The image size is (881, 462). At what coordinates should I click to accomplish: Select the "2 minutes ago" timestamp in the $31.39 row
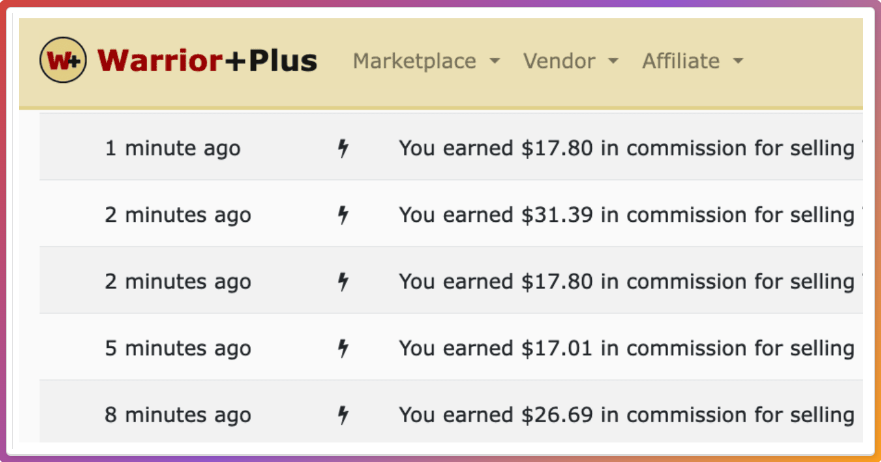[x=177, y=215]
